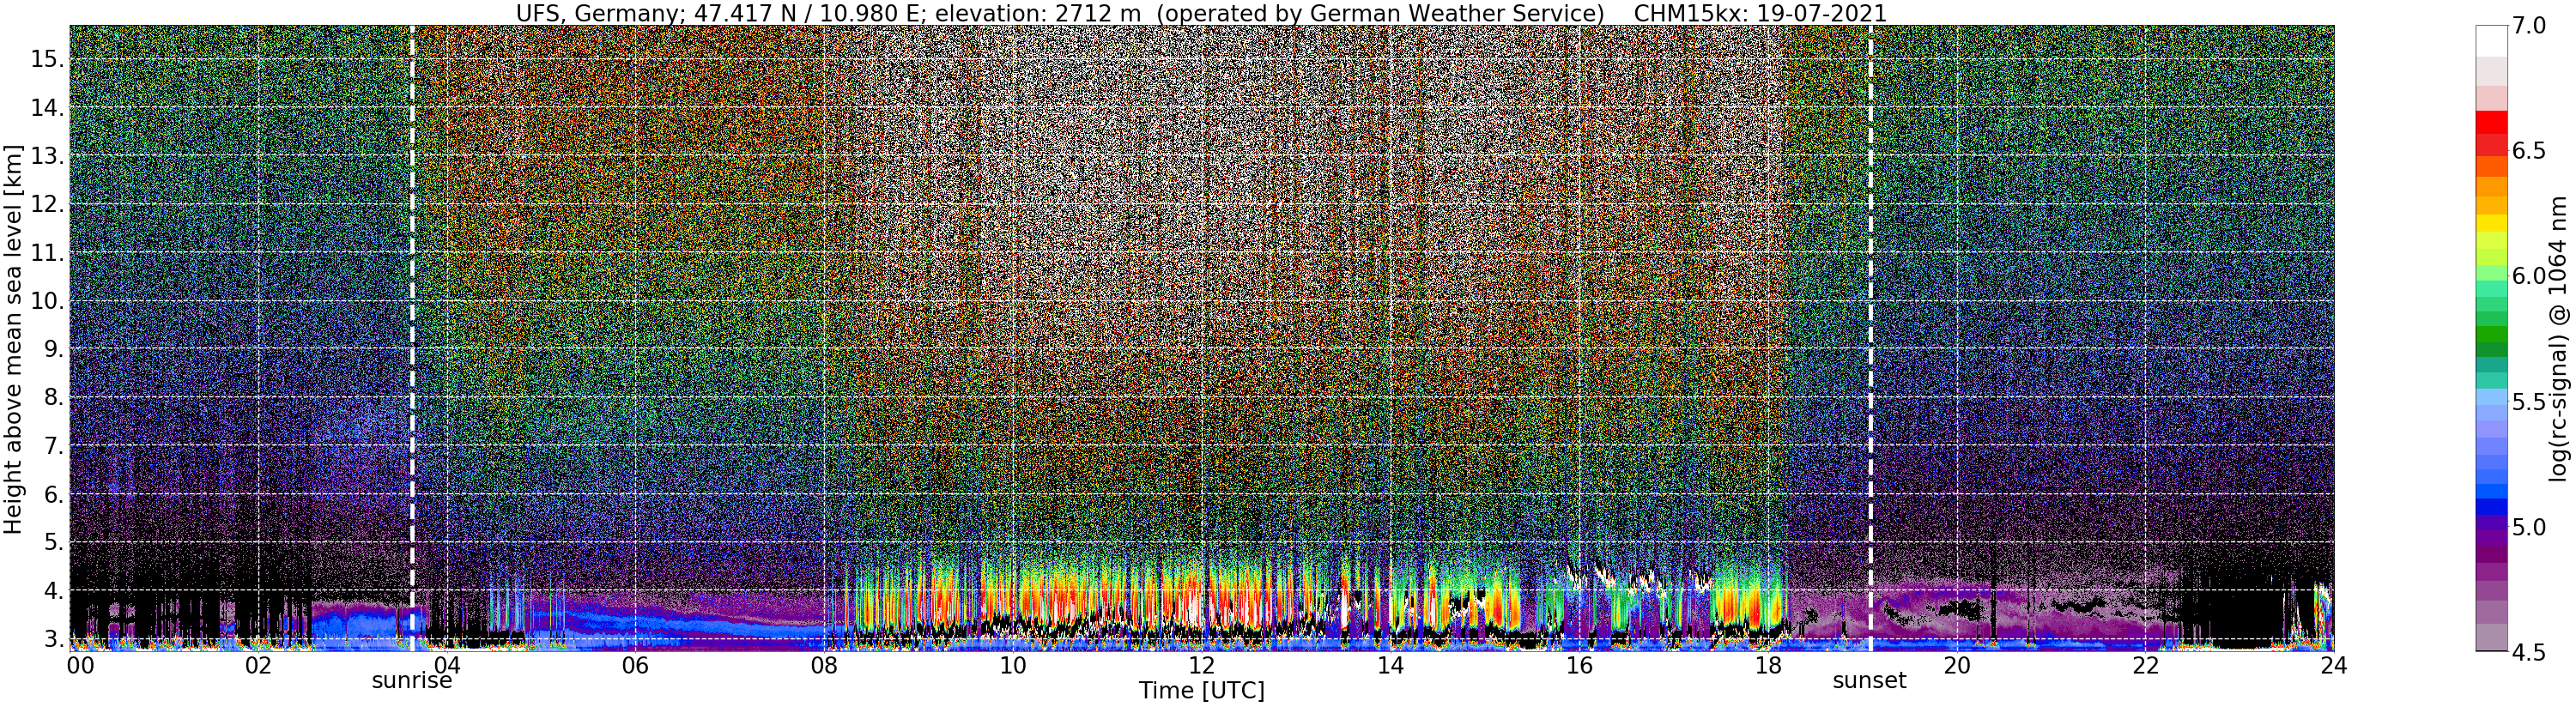Image resolution: width=2576 pixels, height=707 pixels.
Task: Click the y-axis tick label '9.'
Action: [x=54, y=349]
